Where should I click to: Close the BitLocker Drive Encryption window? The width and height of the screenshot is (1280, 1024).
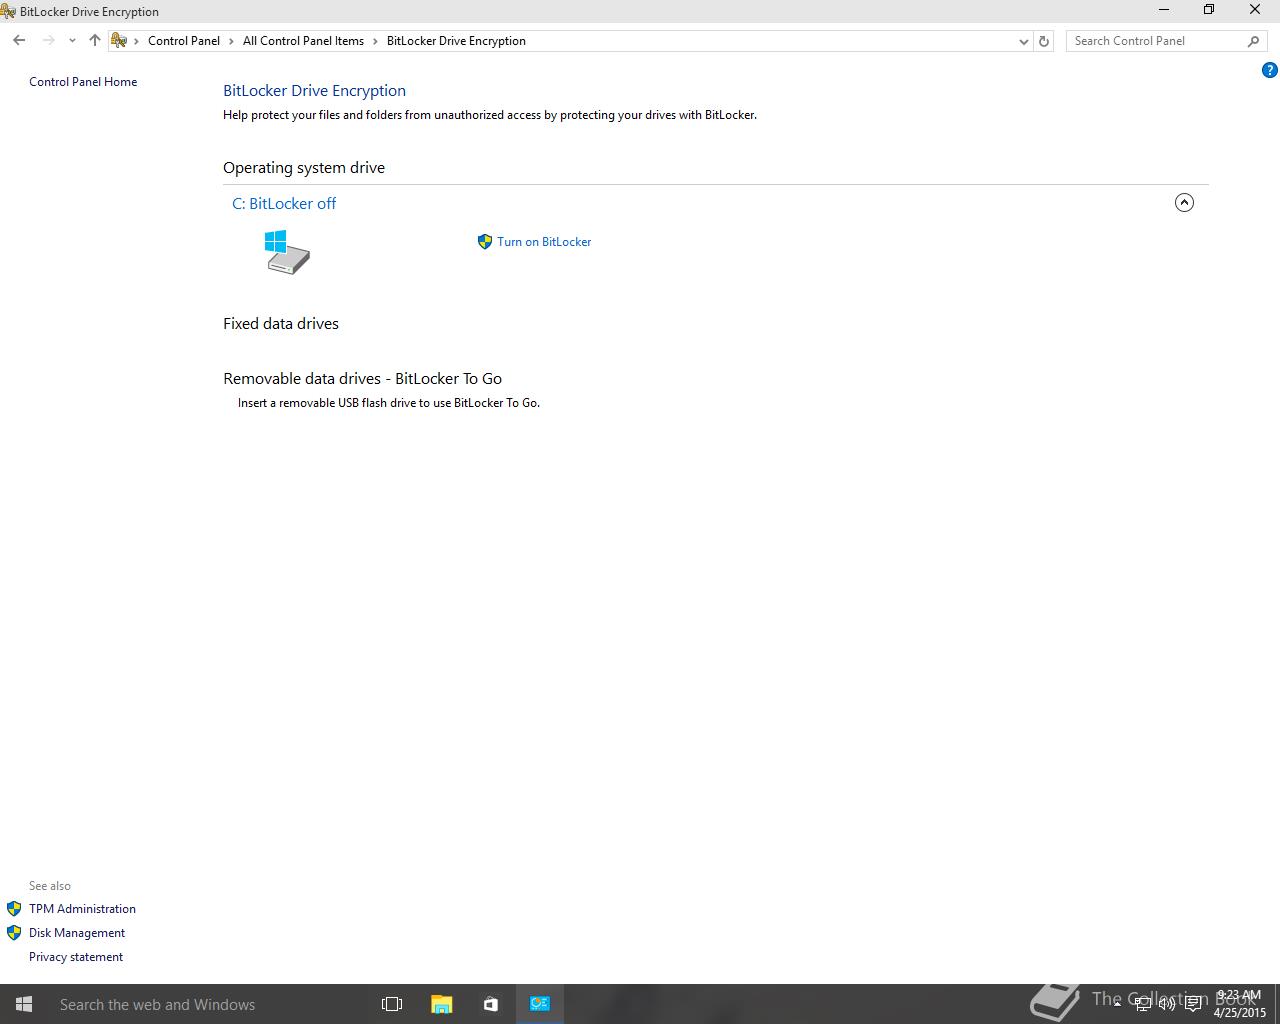[1255, 10]
